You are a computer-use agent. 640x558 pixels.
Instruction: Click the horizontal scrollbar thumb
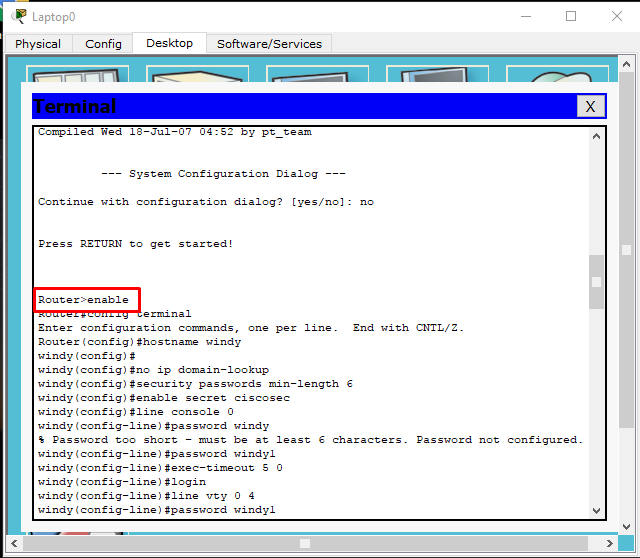tap(305, 543)
